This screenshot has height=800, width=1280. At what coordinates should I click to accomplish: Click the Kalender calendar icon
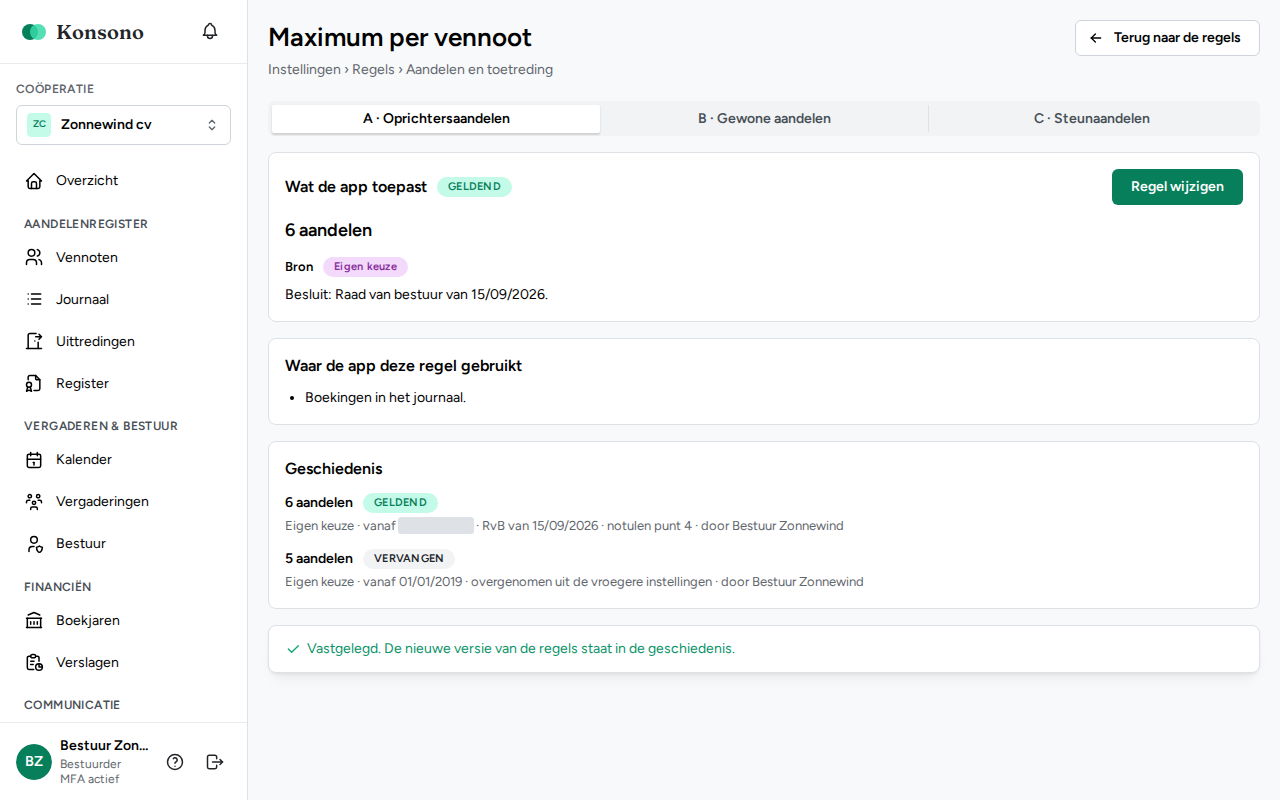[34, 460]
